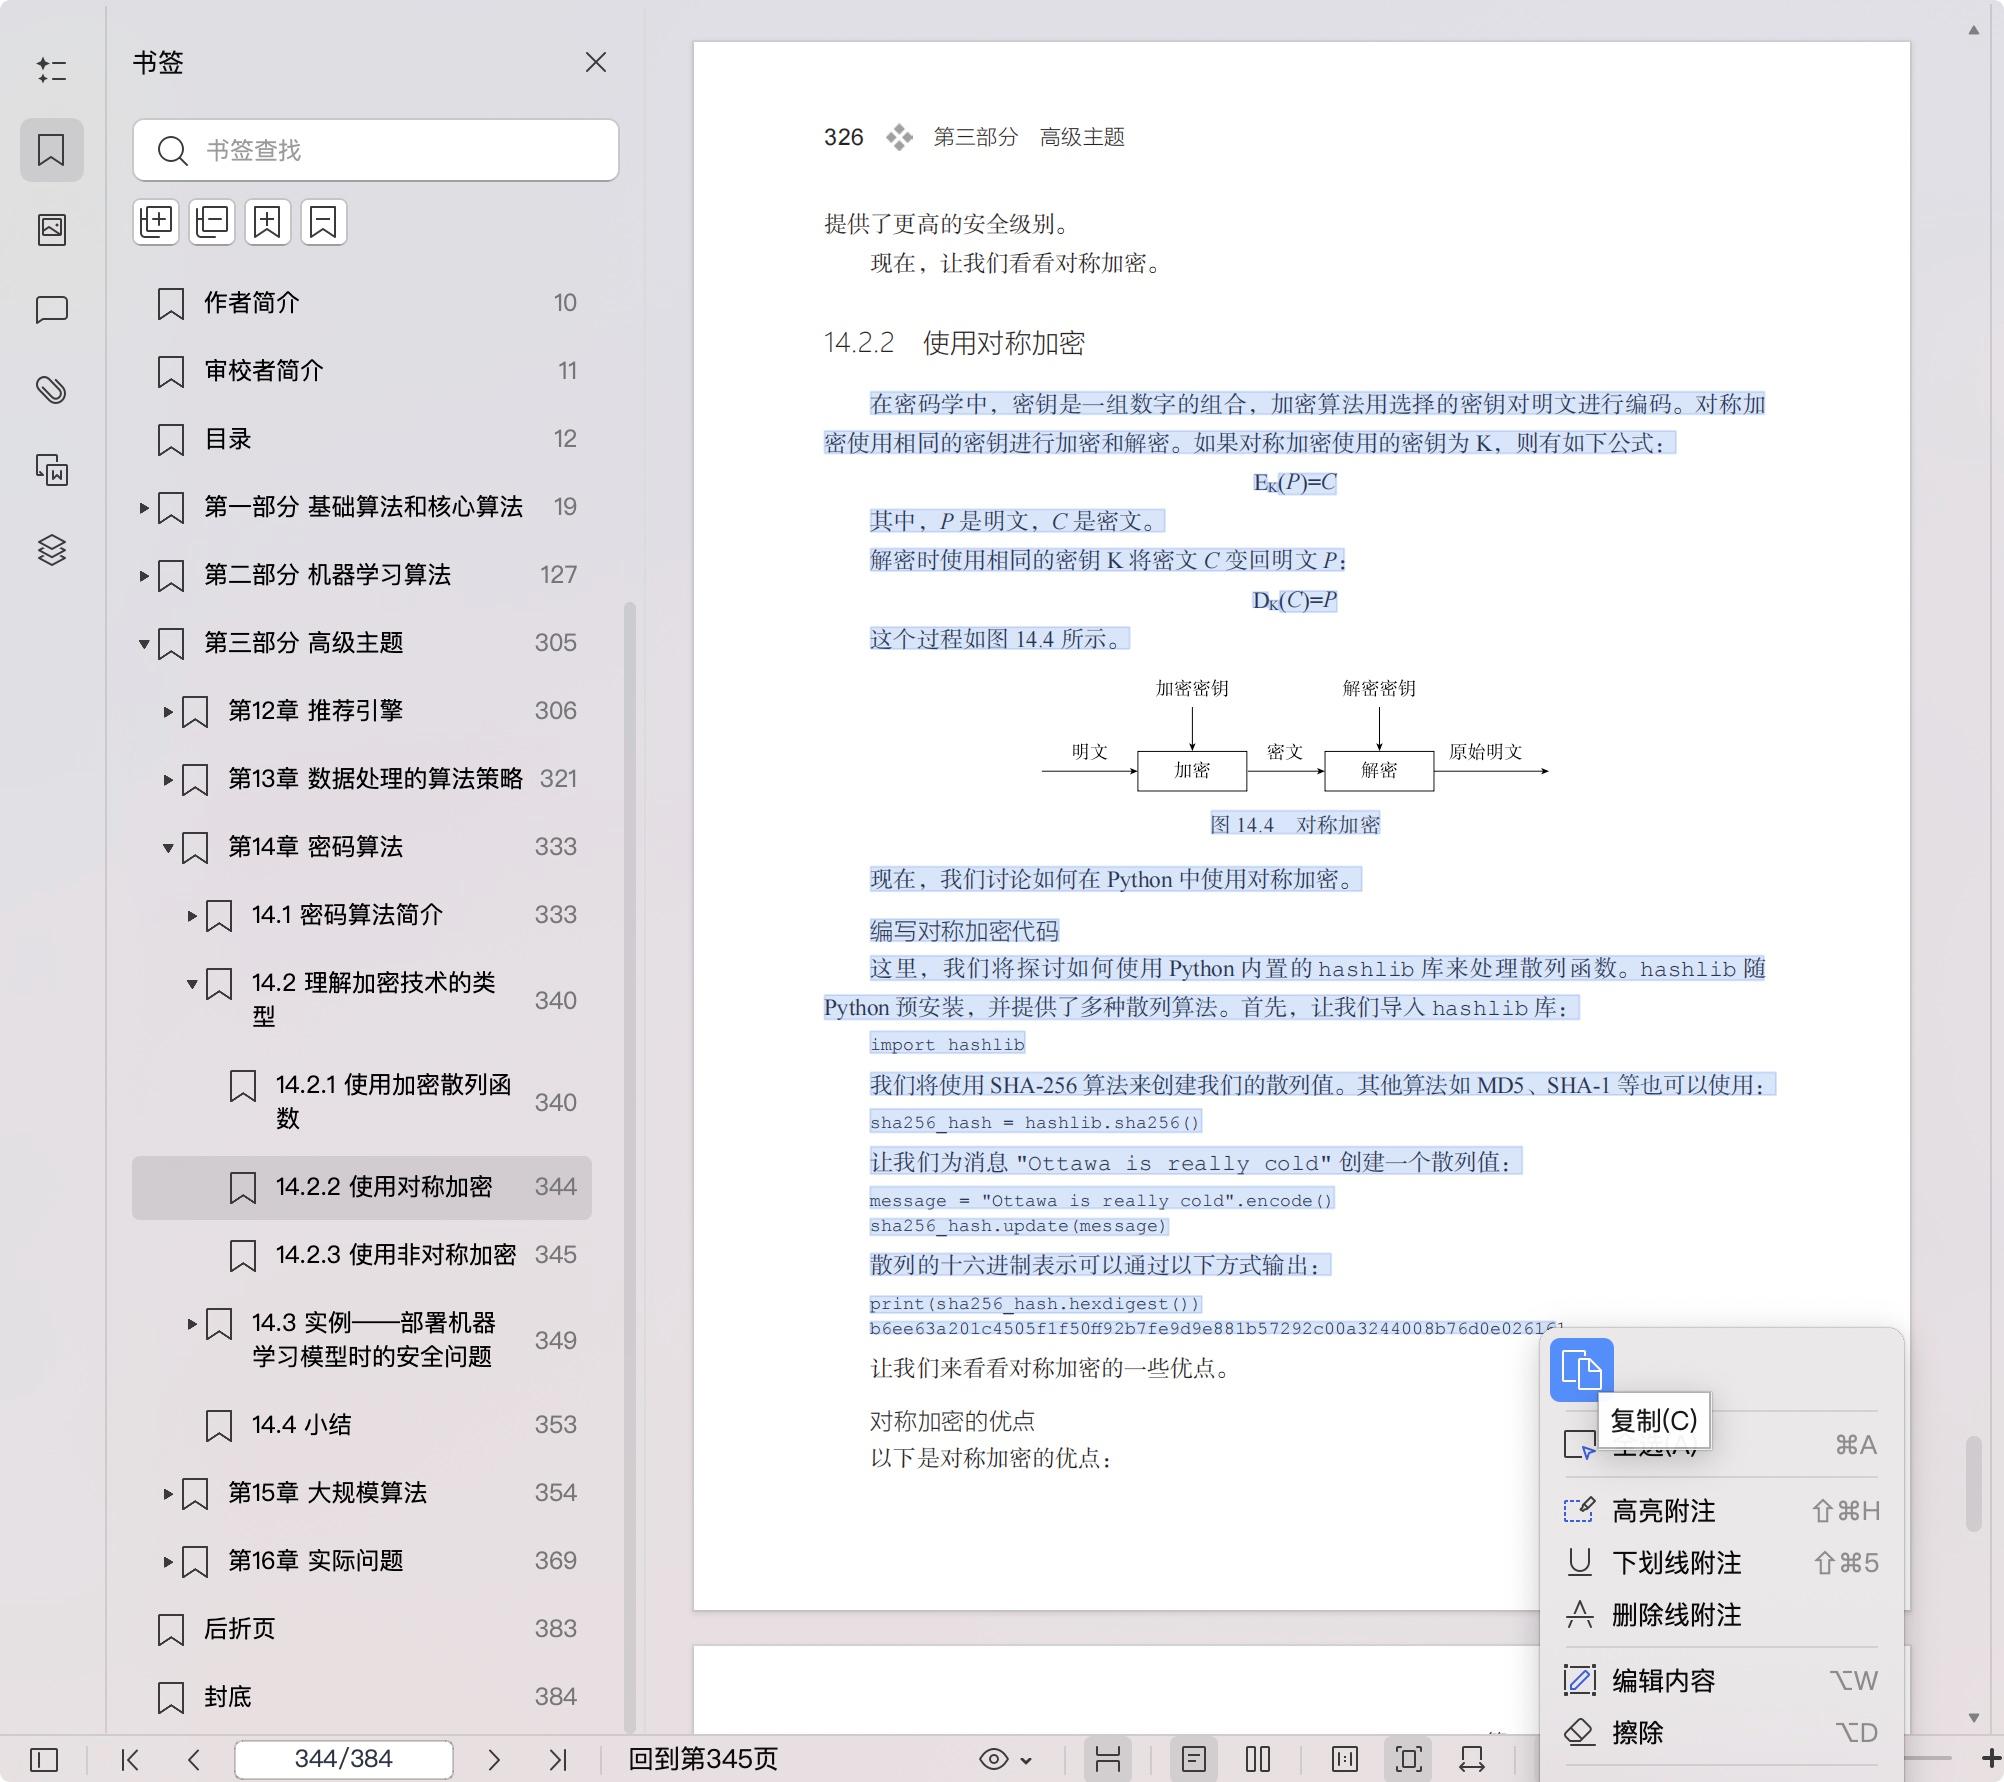This screenshot has width=2004, height=1782.
Task: Click the zoom in plus slider button
Action: click(1990, 1758)
